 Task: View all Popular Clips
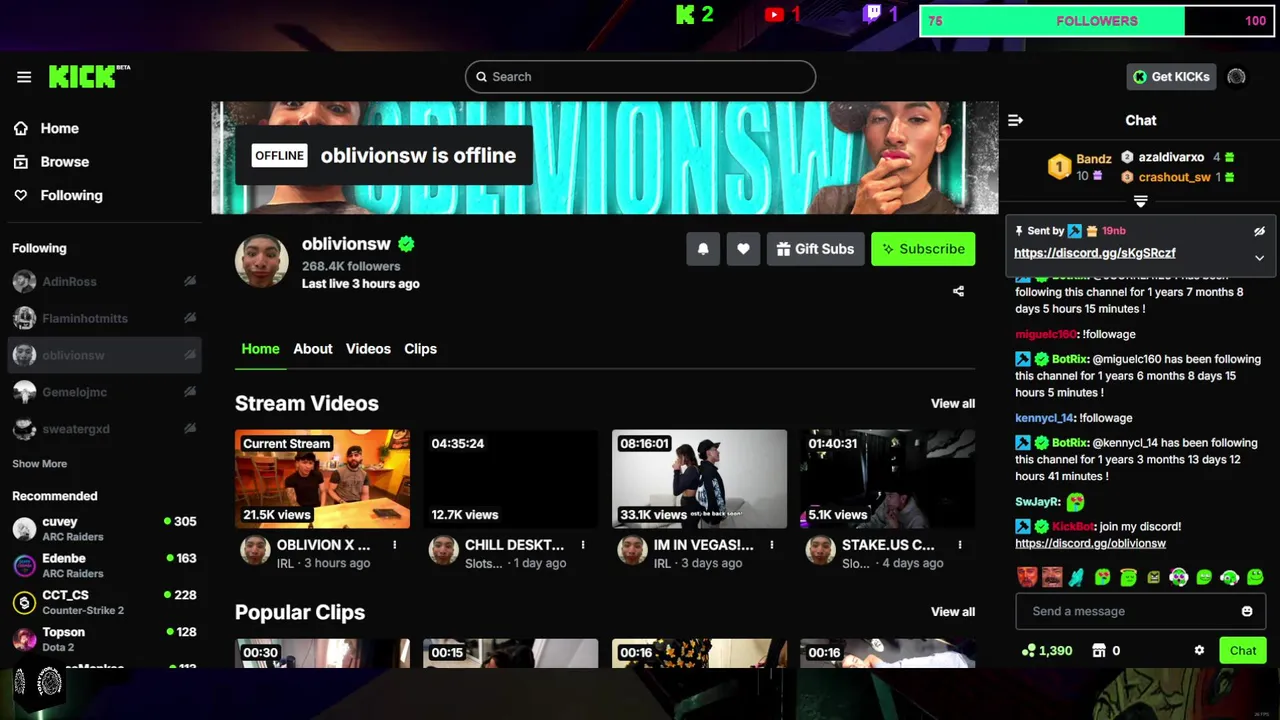pyautogui.click(x=953, y=612)
